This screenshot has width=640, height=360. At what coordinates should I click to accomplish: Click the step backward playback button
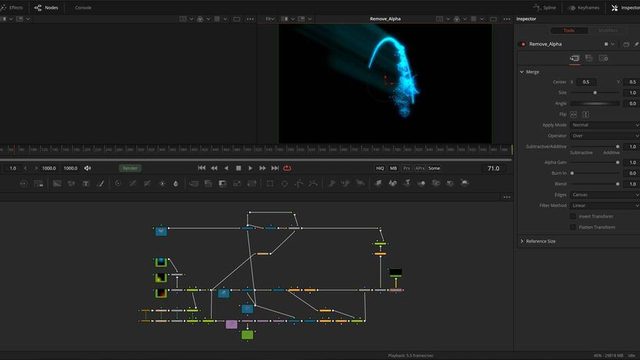[214, 168]
